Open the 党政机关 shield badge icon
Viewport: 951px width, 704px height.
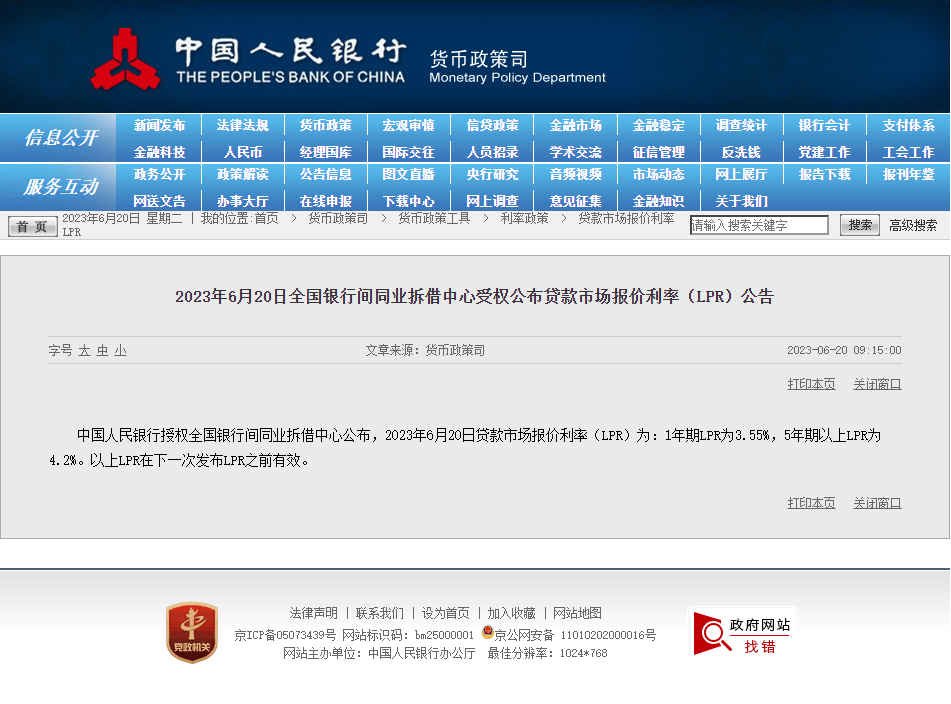tap(192, 632)
